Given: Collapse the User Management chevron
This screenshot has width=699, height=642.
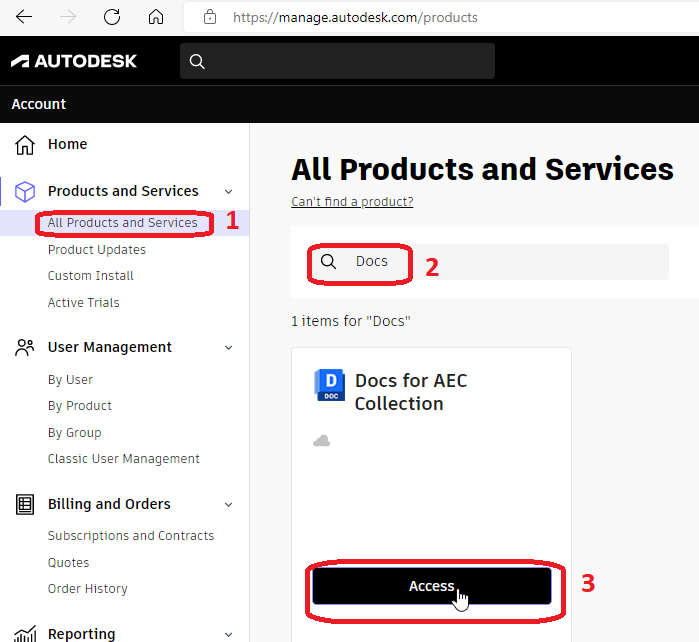Looking at the screenshot, I should (228, 348).
